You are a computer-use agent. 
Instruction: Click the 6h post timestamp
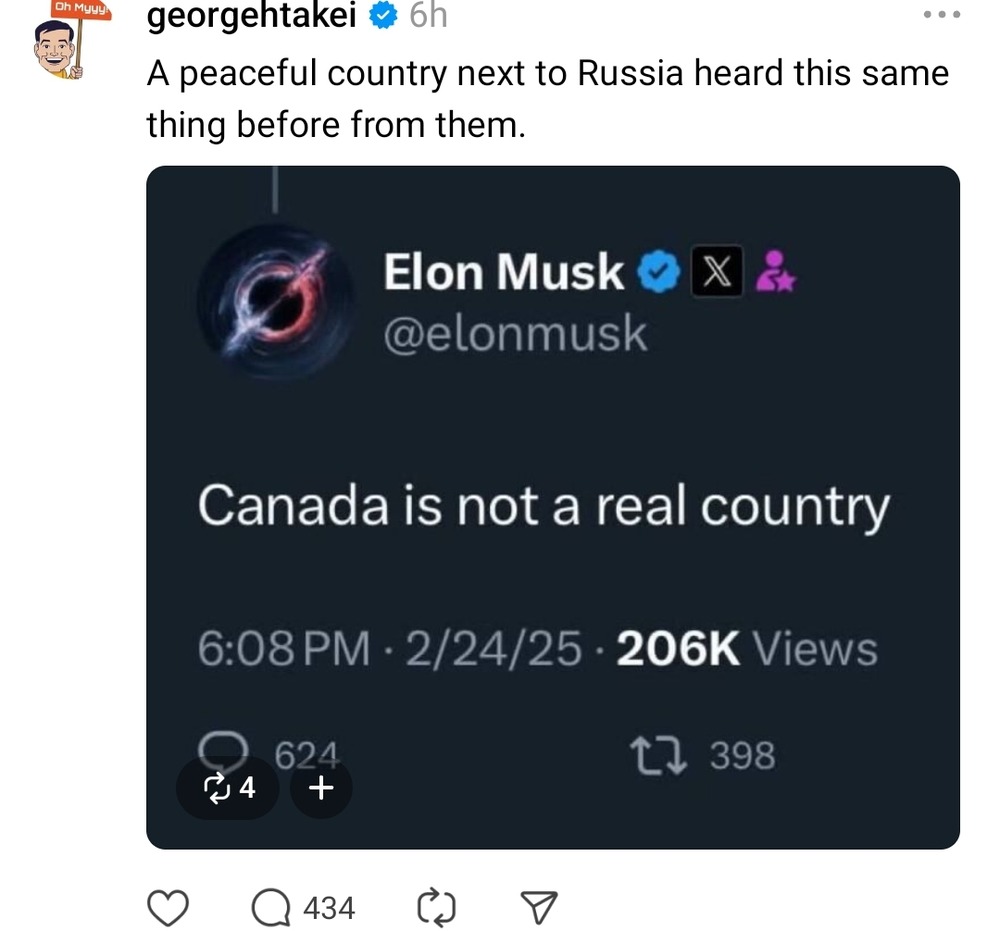pyautogui.click(x=429, y=17)
